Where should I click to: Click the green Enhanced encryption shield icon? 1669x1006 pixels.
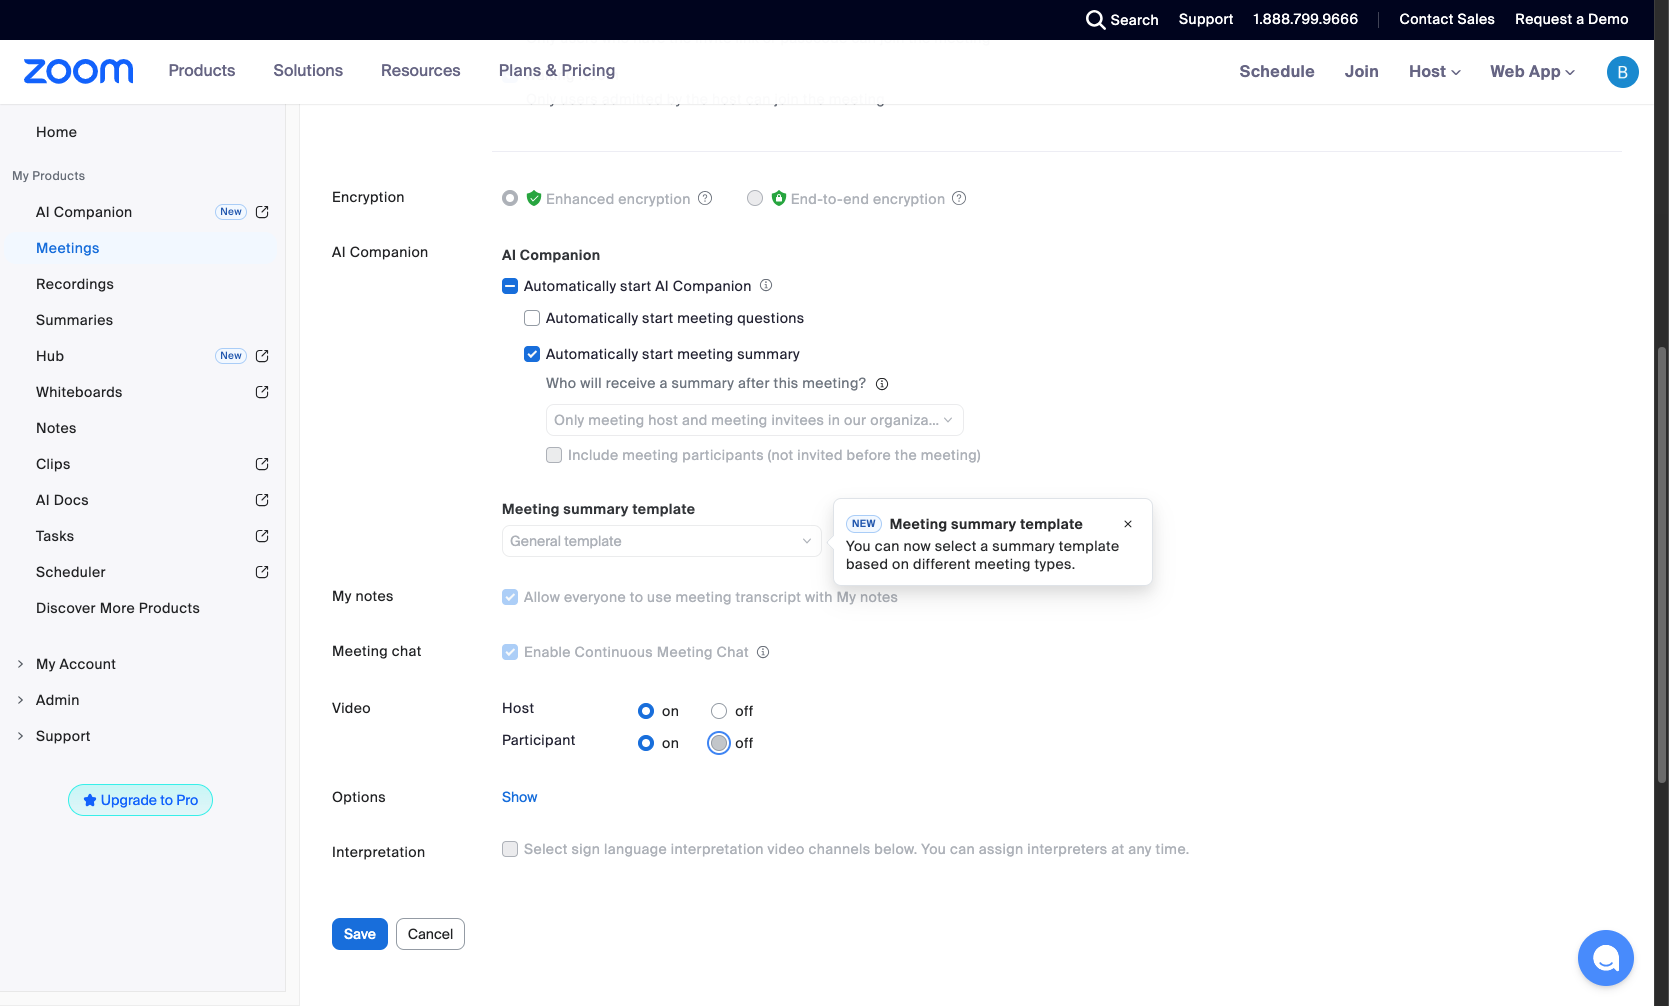534,198
